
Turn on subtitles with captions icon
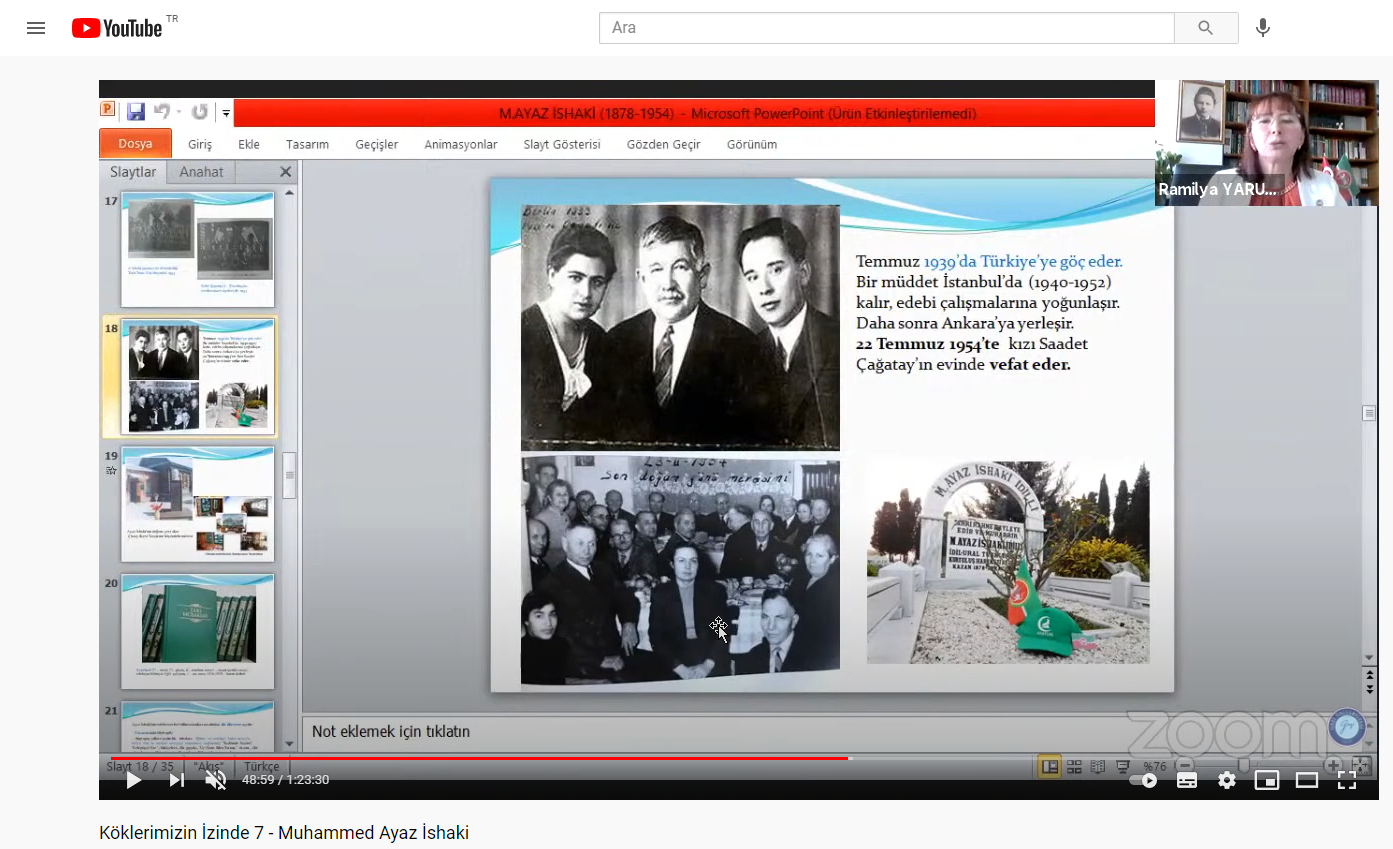click(x=1187, y=780)
